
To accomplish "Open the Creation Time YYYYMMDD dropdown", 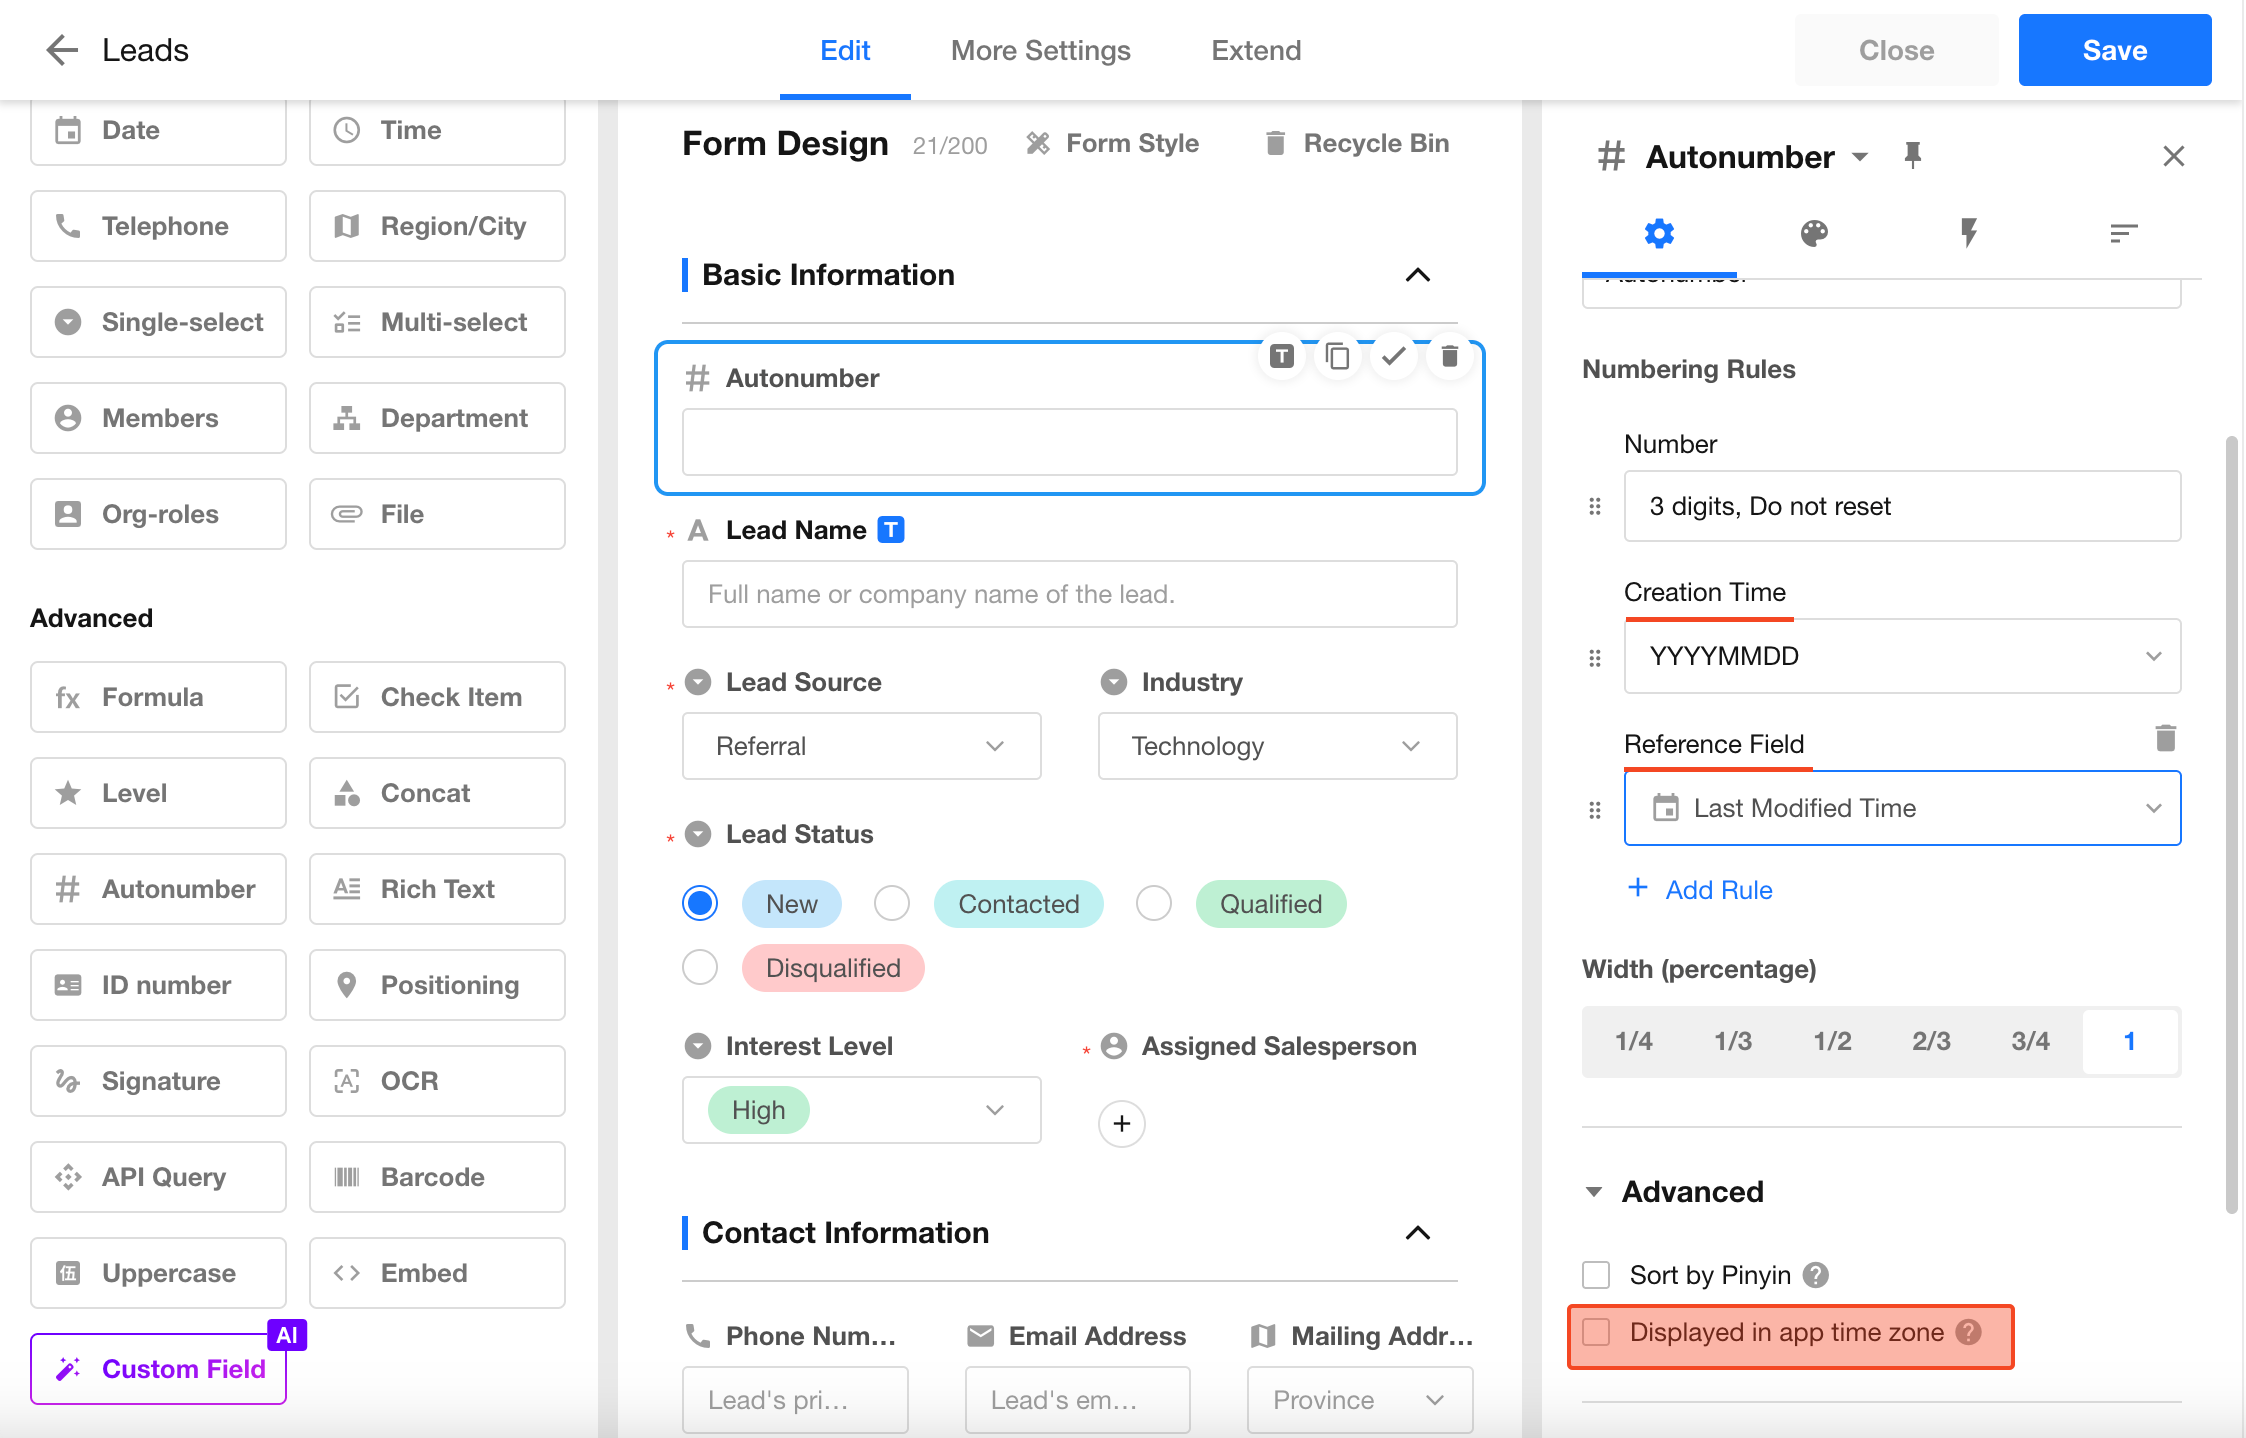I will 1902,656.
